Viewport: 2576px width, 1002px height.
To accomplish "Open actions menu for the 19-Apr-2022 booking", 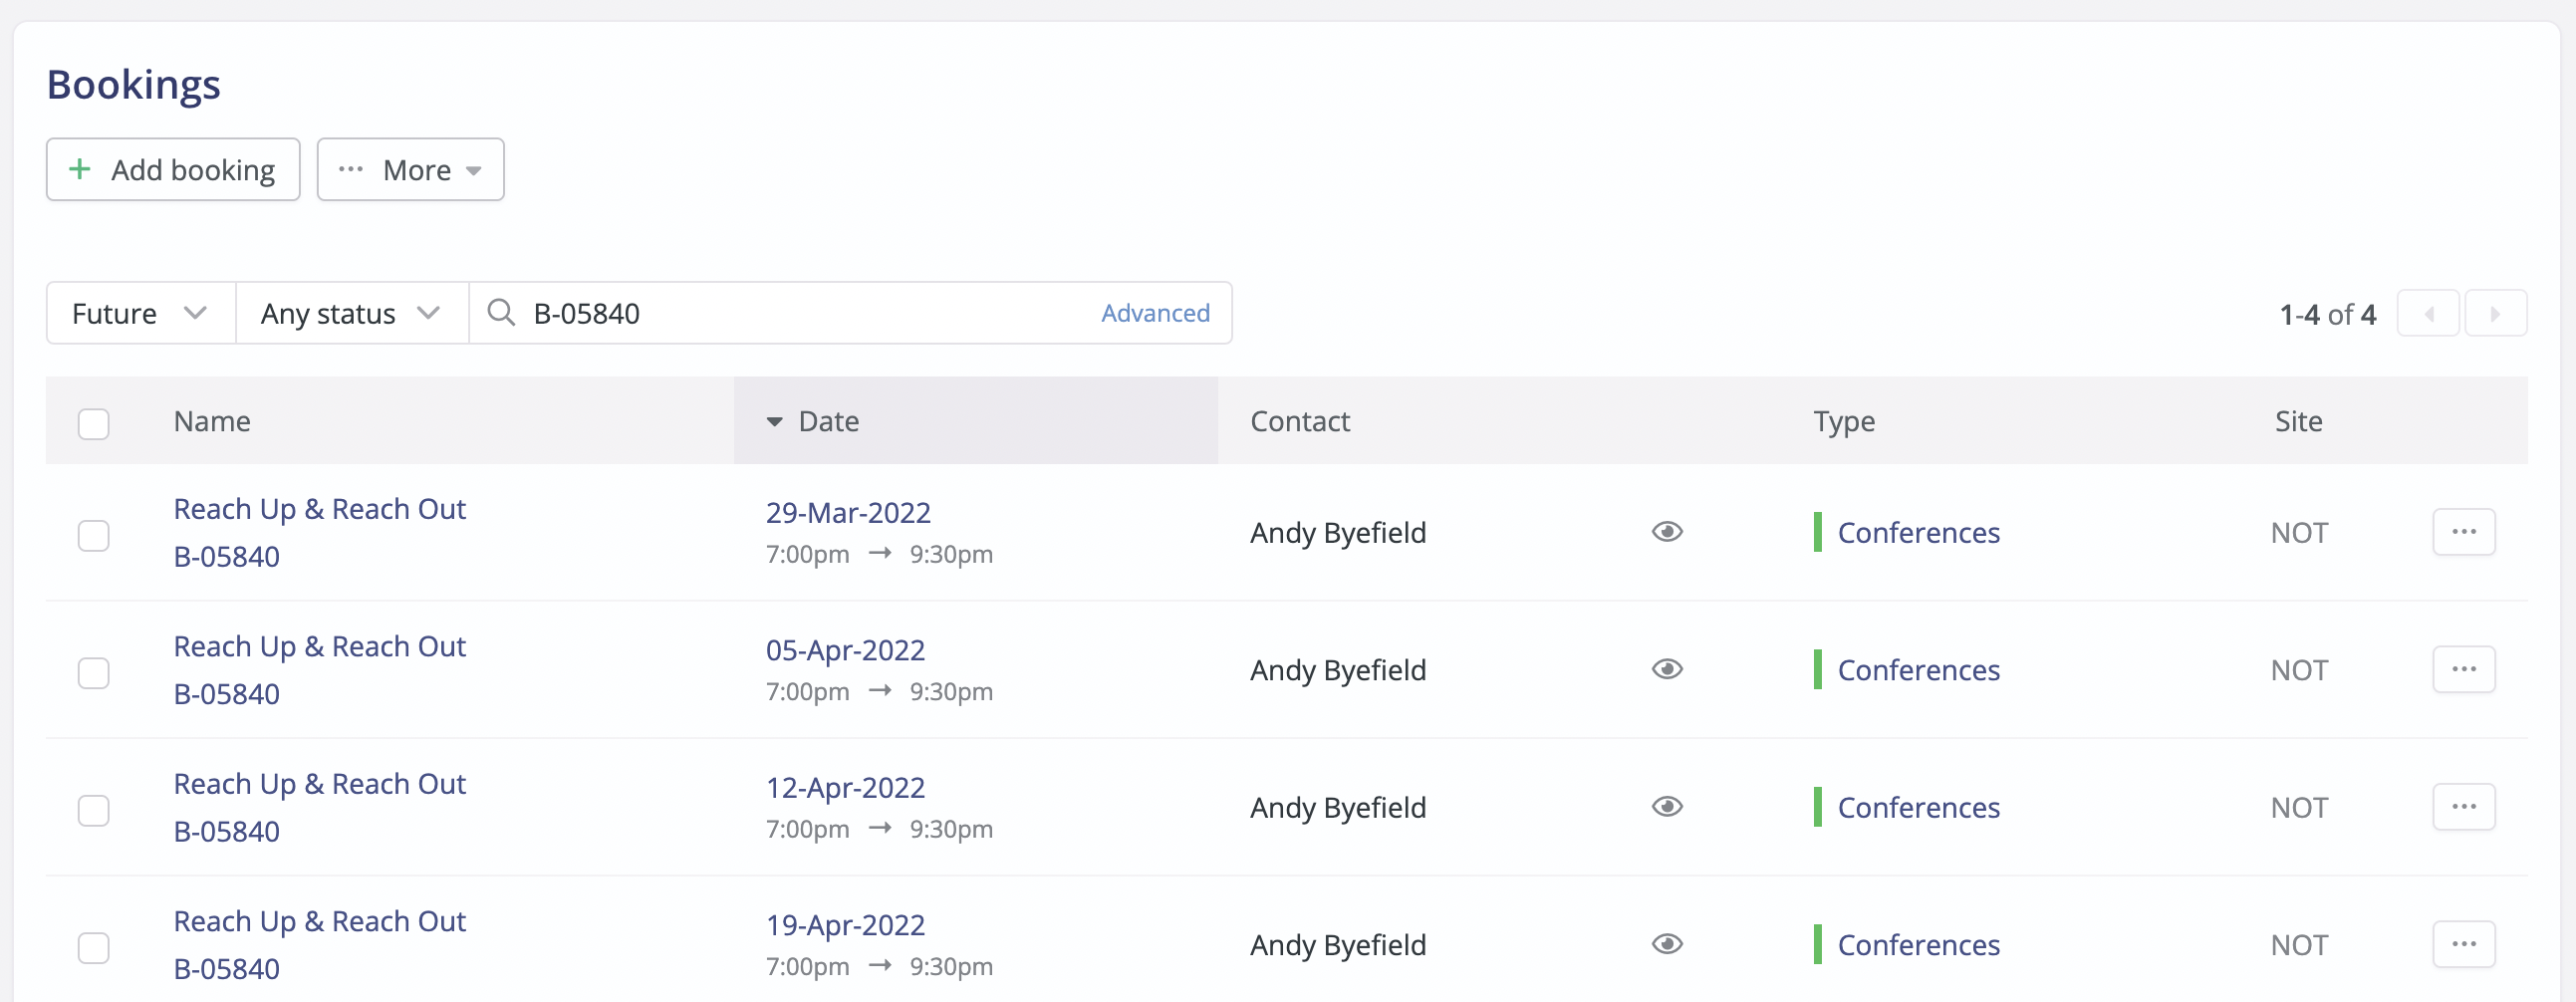I will coord(2464,943).
